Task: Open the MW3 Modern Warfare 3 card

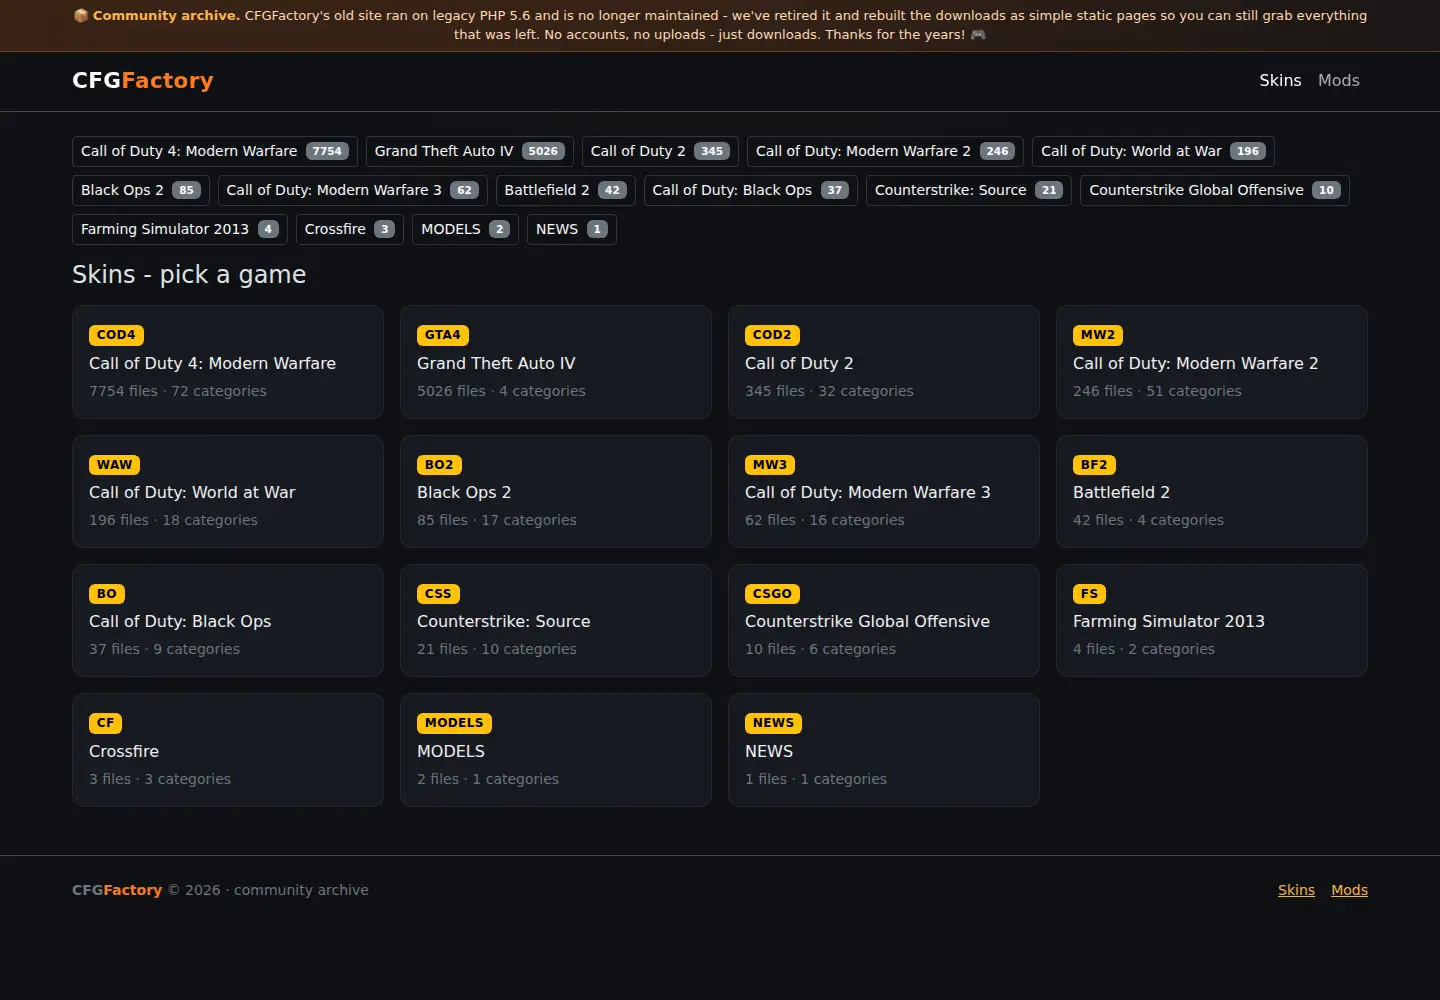Action: pos(884,491)
